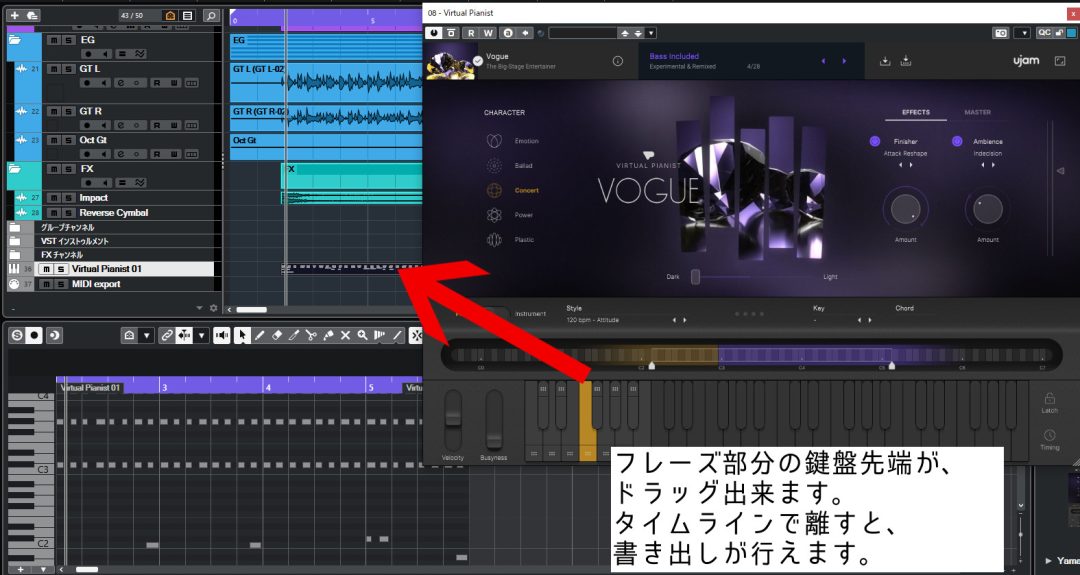The image size is (1080, 575).
Task: Open auto-scroll options dropdown in key editor
Action: 201,335
